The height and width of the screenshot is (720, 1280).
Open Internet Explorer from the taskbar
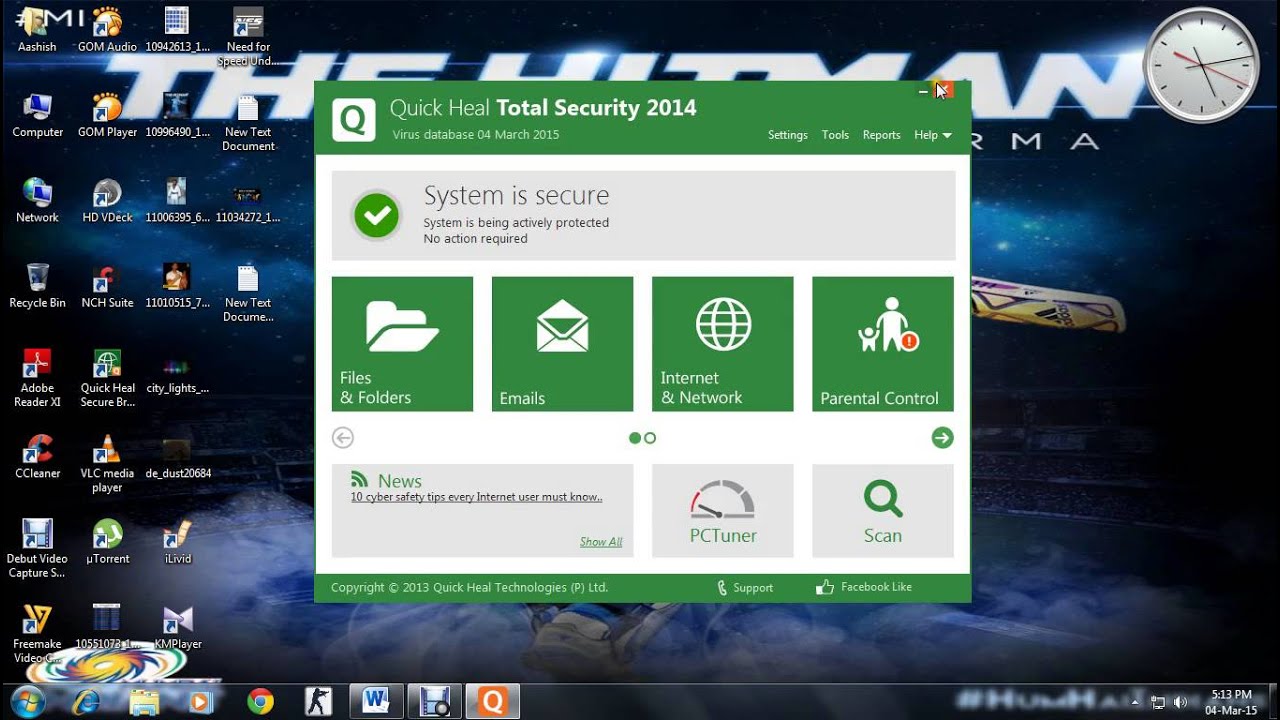click(x=86, y=701)
